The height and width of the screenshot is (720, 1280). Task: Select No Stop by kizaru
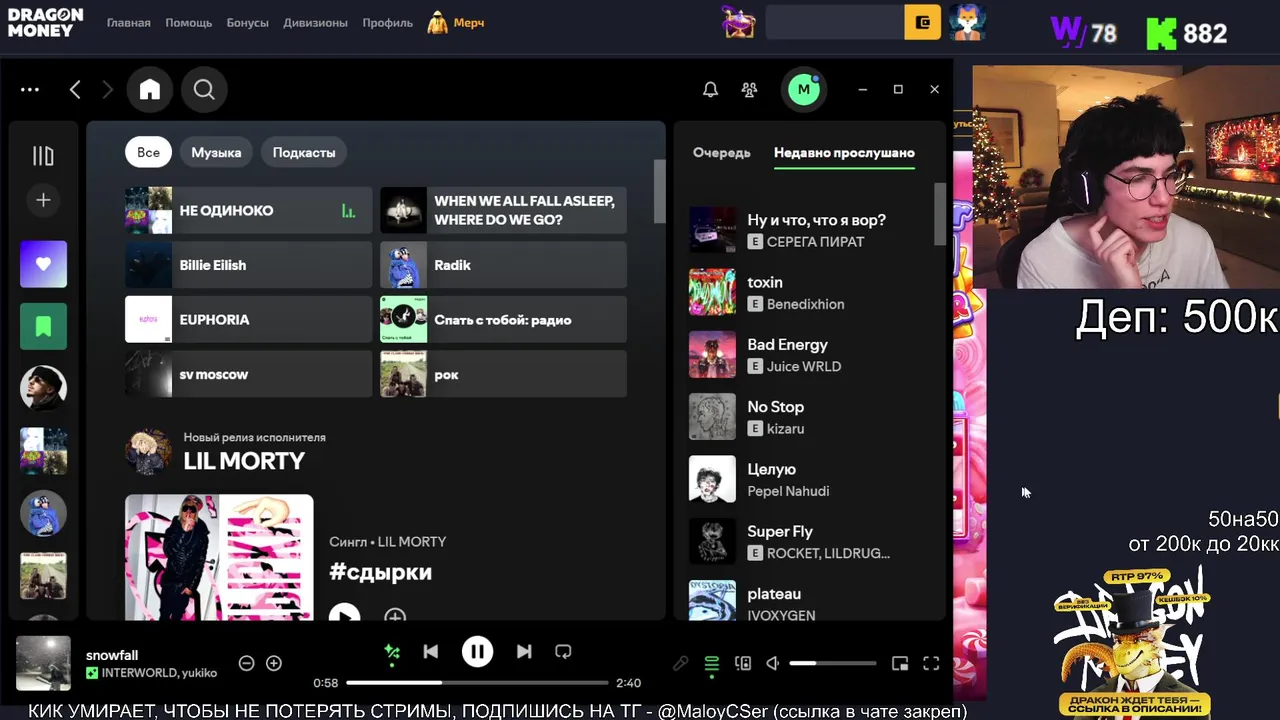(810, 417)
